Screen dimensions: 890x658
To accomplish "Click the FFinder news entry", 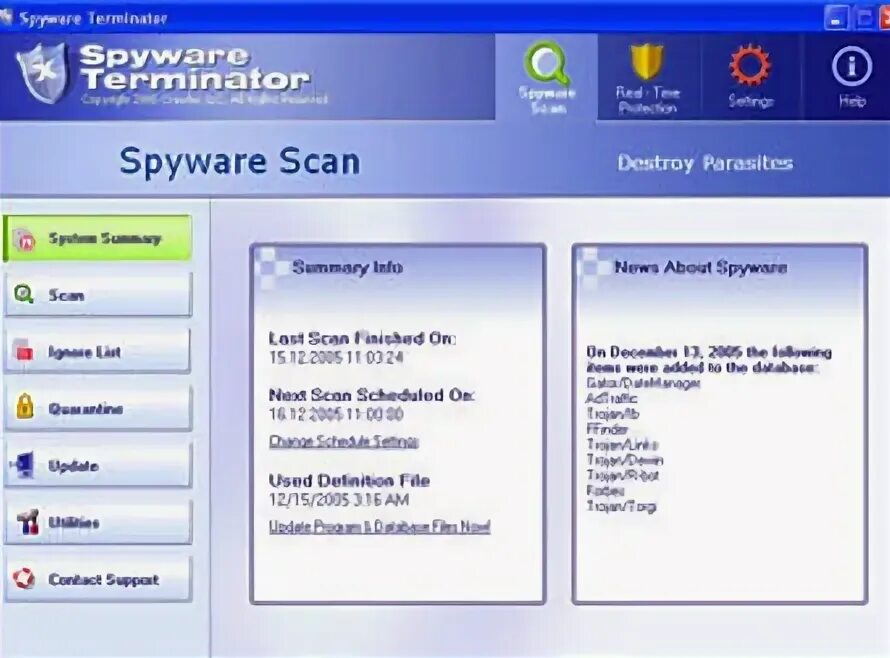I will pos(607,429).
